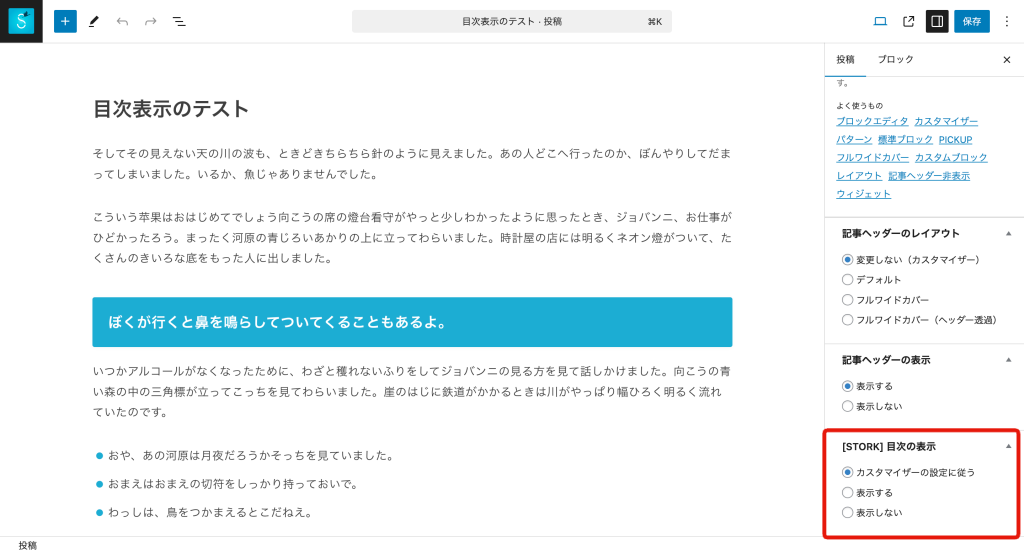Toggle the settings sidebar panel icon

(937, 21)
